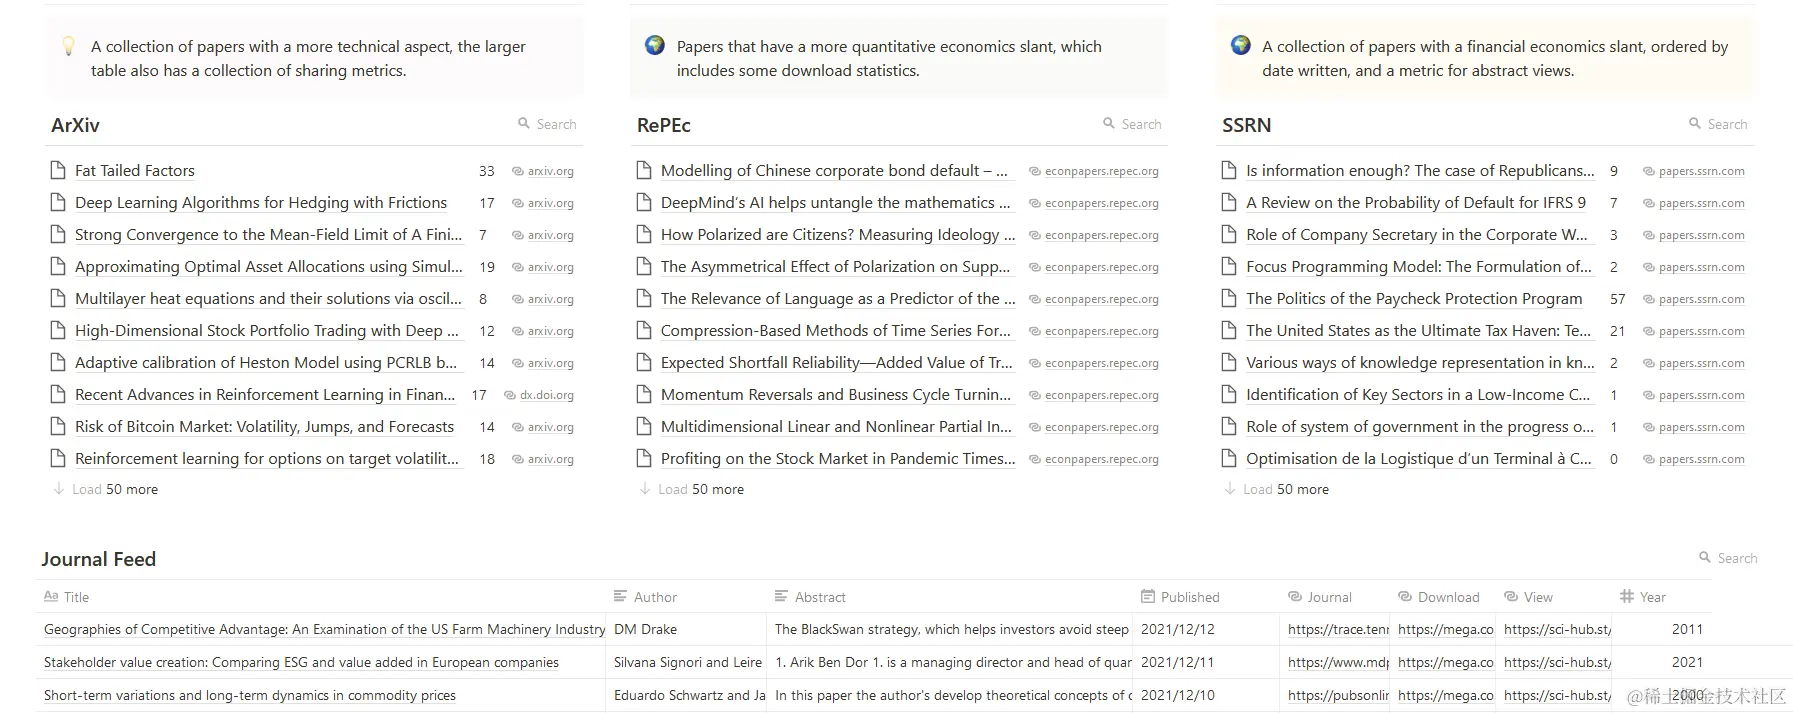
Task: Open How Polarized are Citizens? paper
Action: (838, 235)
